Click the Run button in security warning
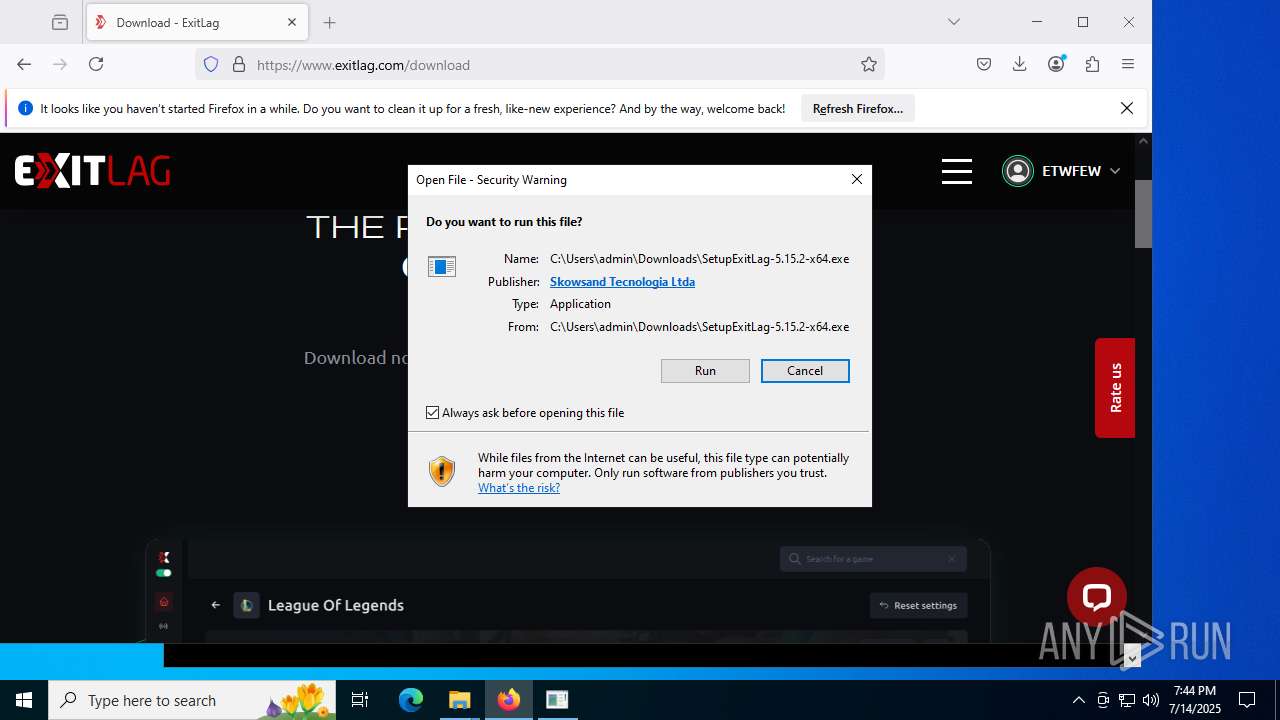Screen dimensions: 1280x720 tap(705, 371)
